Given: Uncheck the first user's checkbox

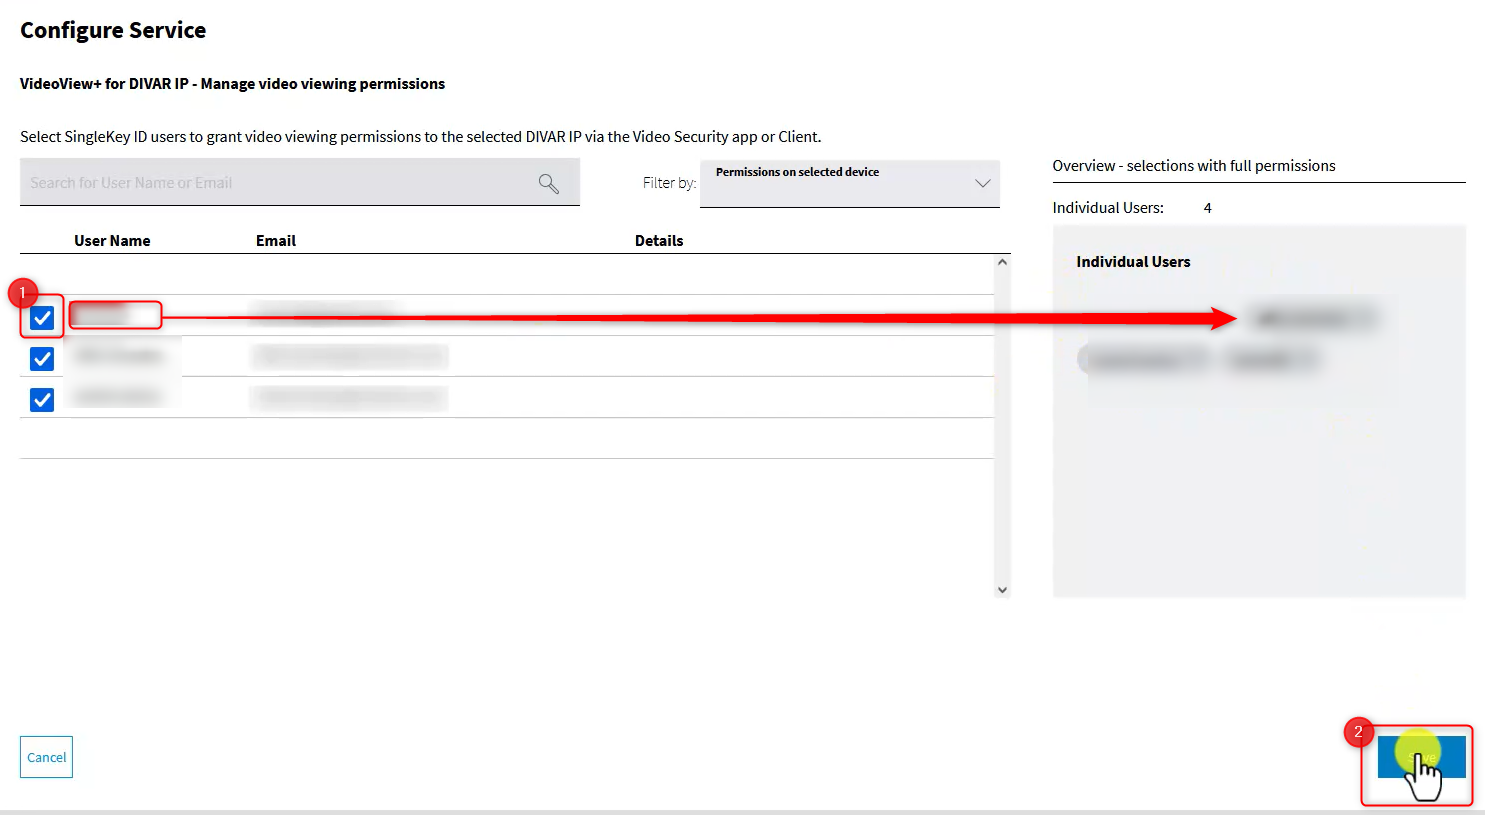Looking at the screenshot, I should coord(42,318).
